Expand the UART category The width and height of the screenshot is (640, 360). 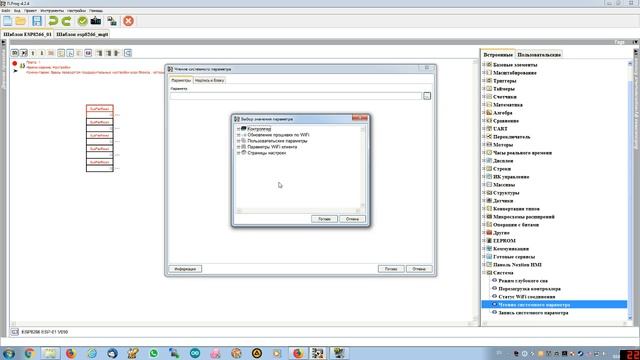pos(484,129)
